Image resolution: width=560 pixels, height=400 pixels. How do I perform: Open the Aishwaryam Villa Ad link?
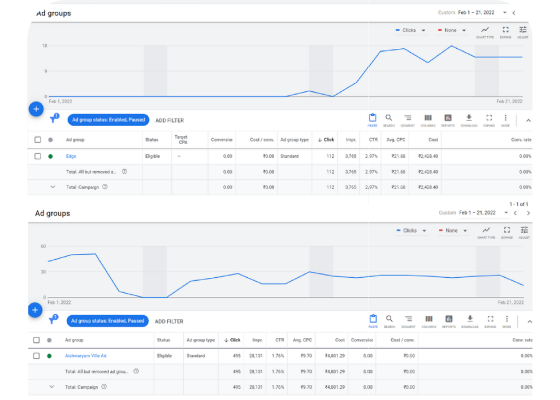[x=86, y=356]
